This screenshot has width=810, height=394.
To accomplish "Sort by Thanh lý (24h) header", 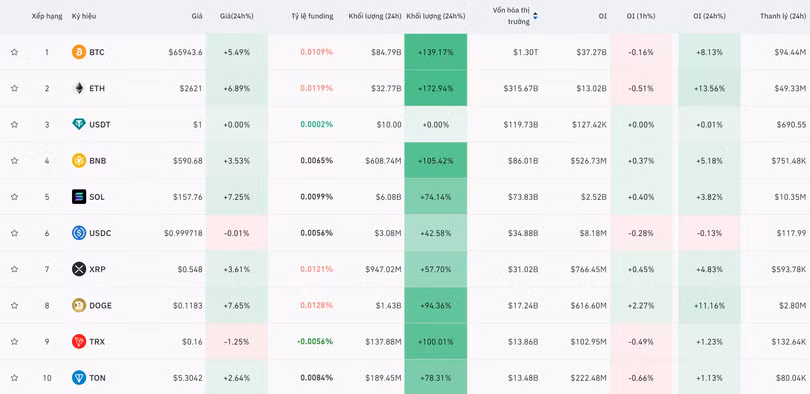I will 783,16.
